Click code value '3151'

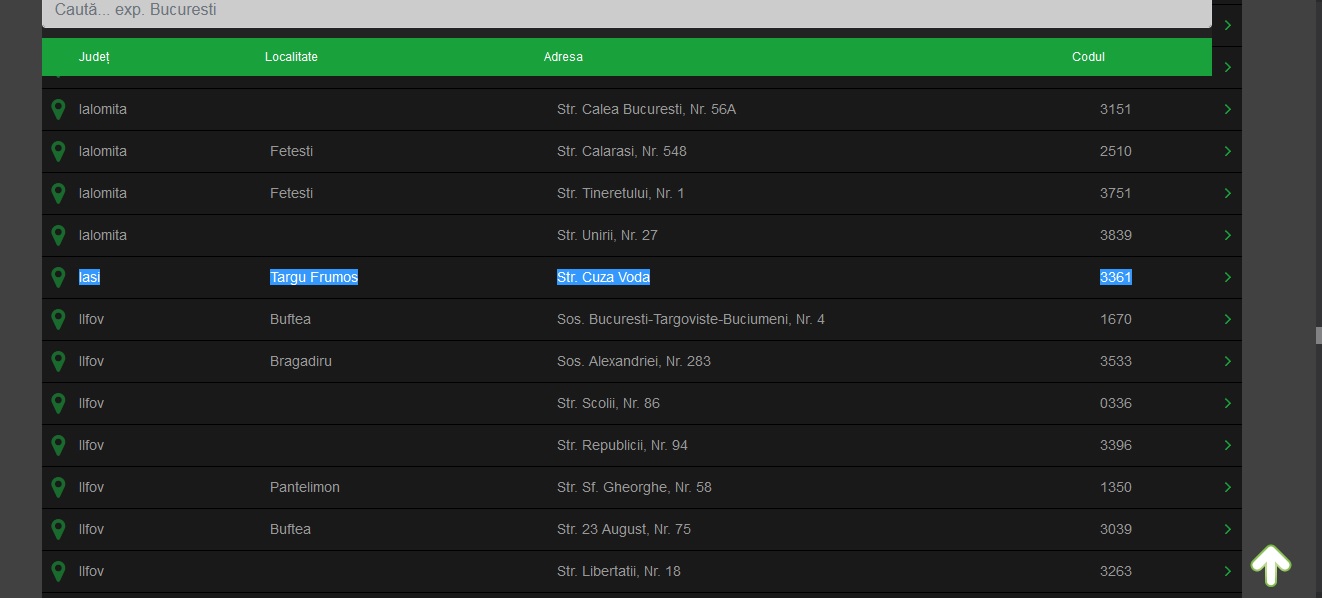pos(1116,109)
